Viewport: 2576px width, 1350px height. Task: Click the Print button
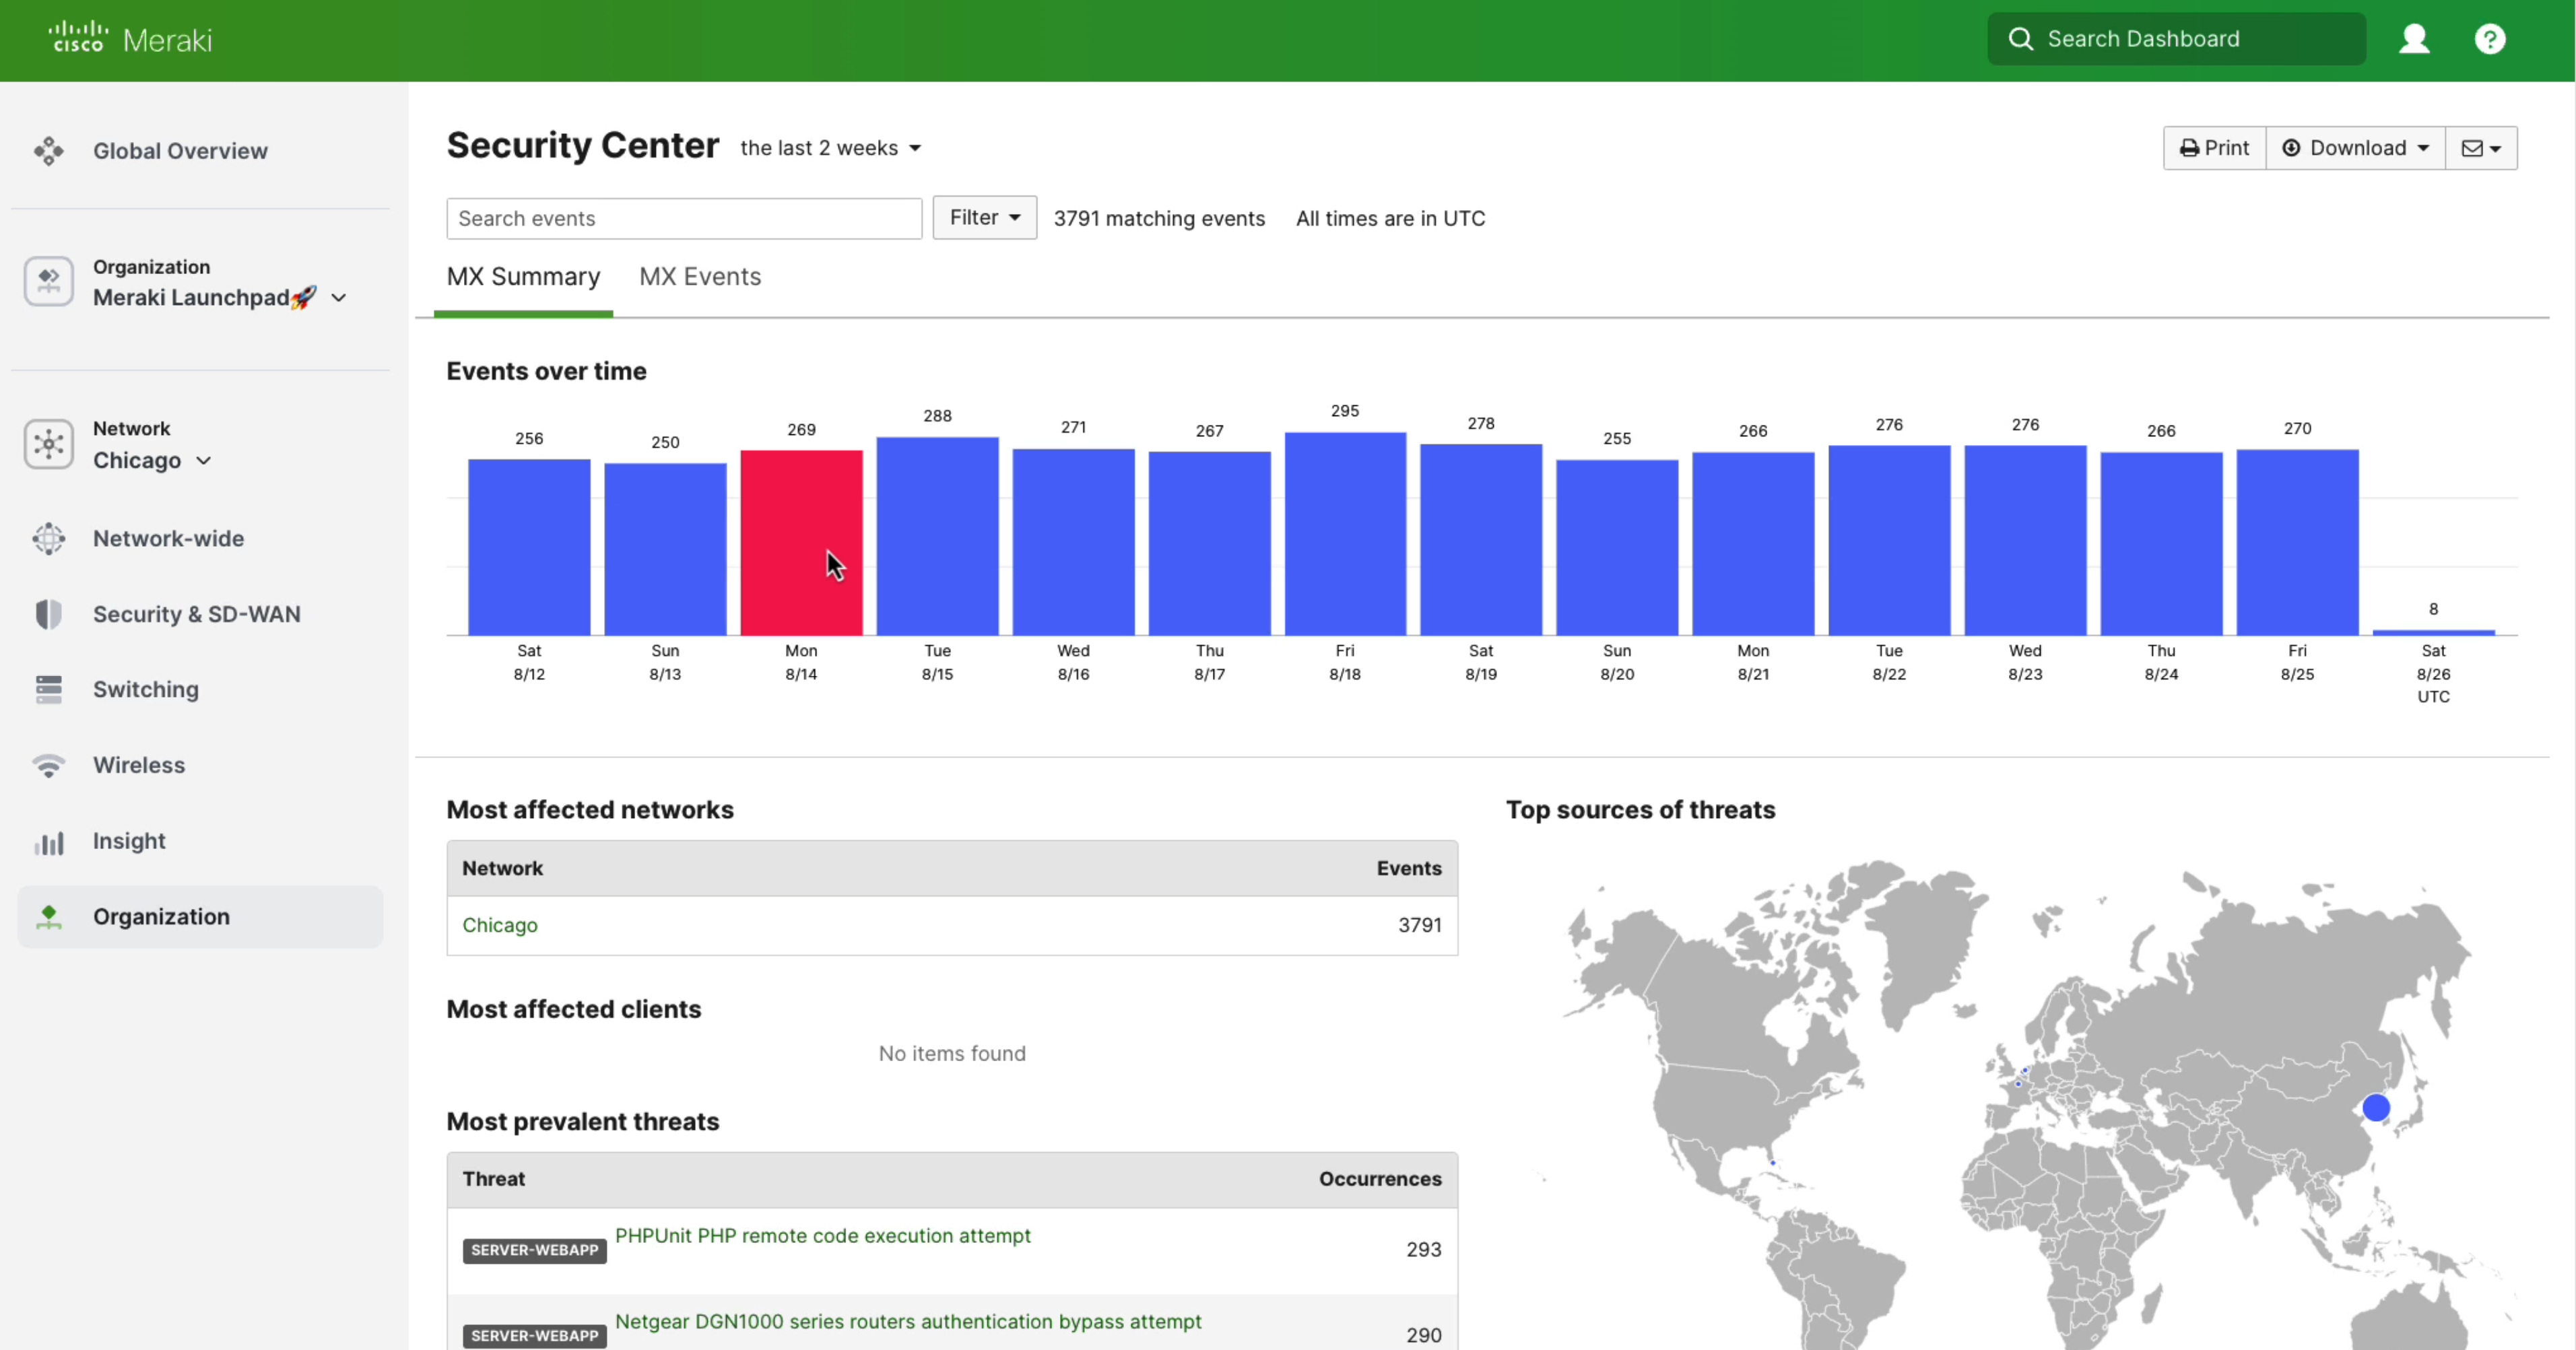(2213, 147)
